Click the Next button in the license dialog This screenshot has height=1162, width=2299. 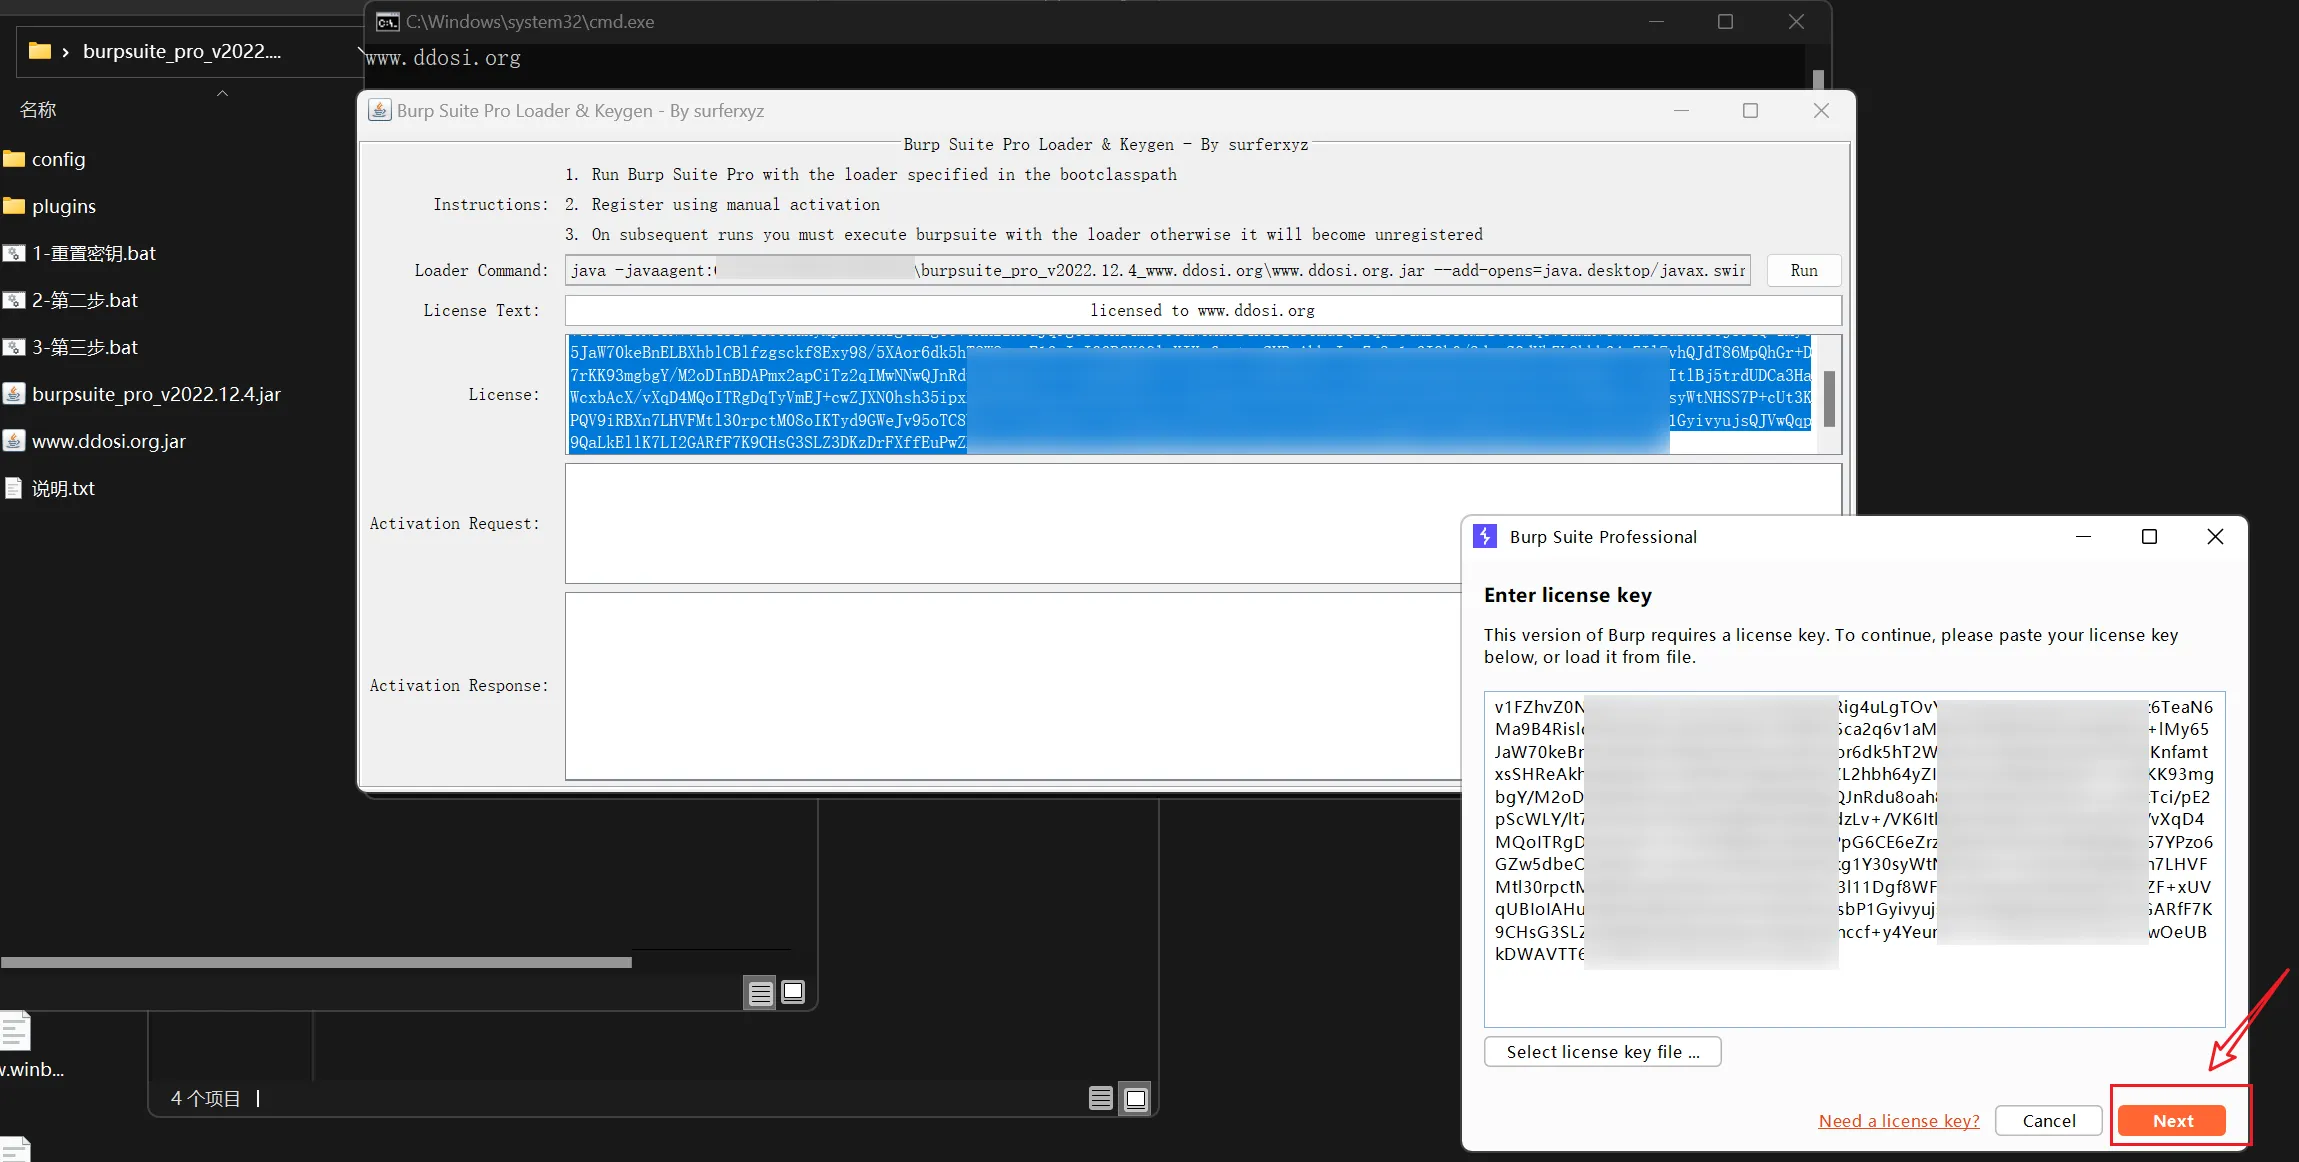pos(2173,1121)
